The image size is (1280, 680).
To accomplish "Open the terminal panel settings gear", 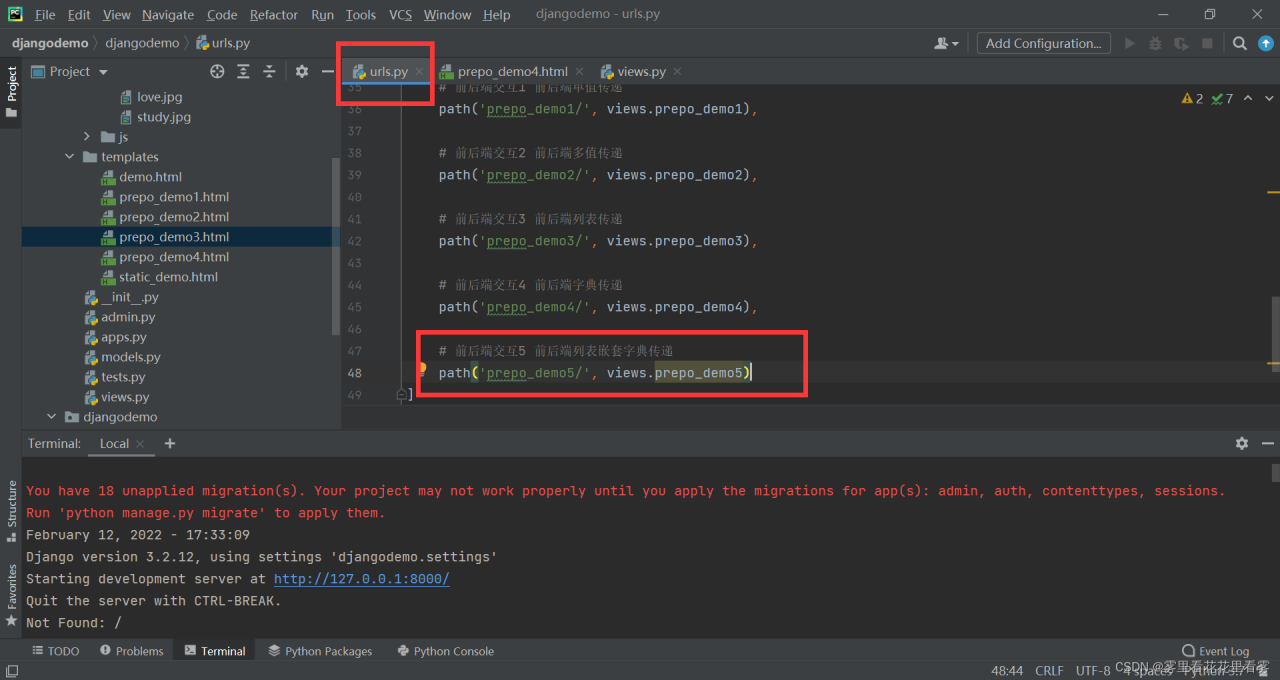I will [1241, 443].
